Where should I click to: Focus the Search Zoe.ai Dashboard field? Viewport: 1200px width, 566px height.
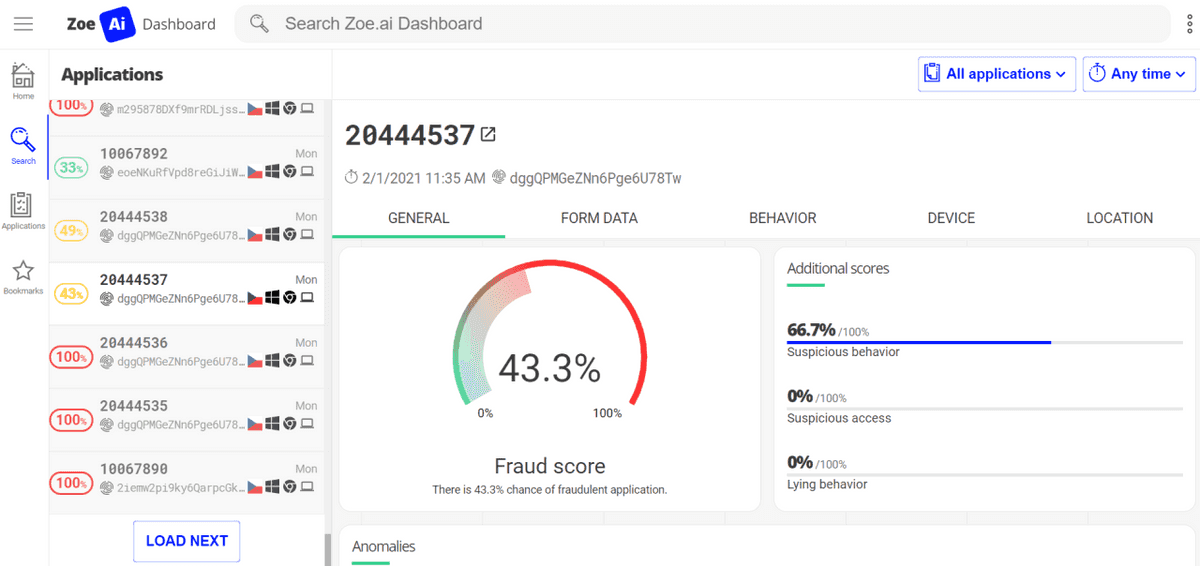(x=702, y=23)
